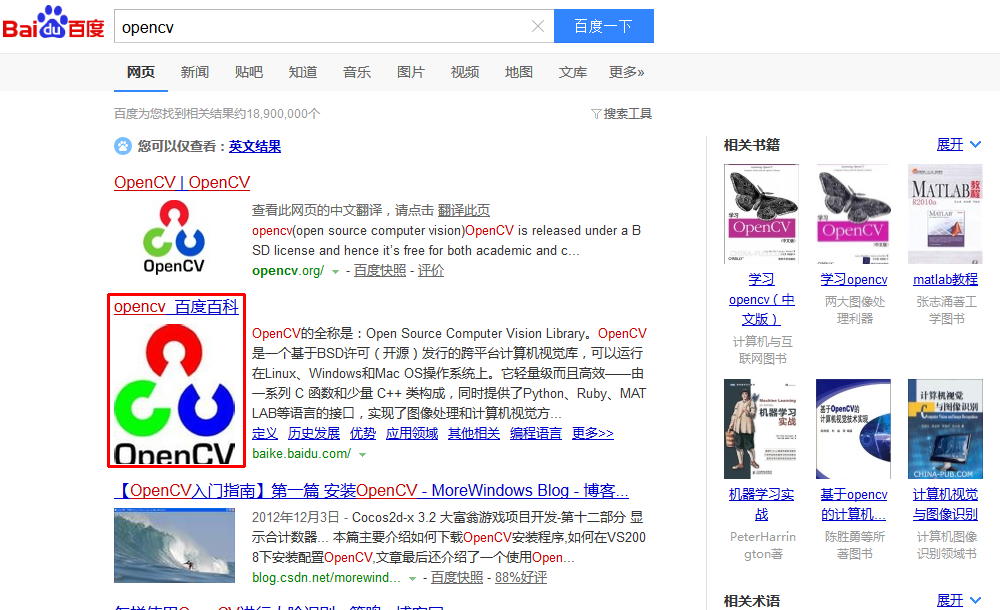Expand the dropdown arrow after blog.csdn.net/morewind...
Viewport: 1000px width, 610px height.
pos(413,579)
